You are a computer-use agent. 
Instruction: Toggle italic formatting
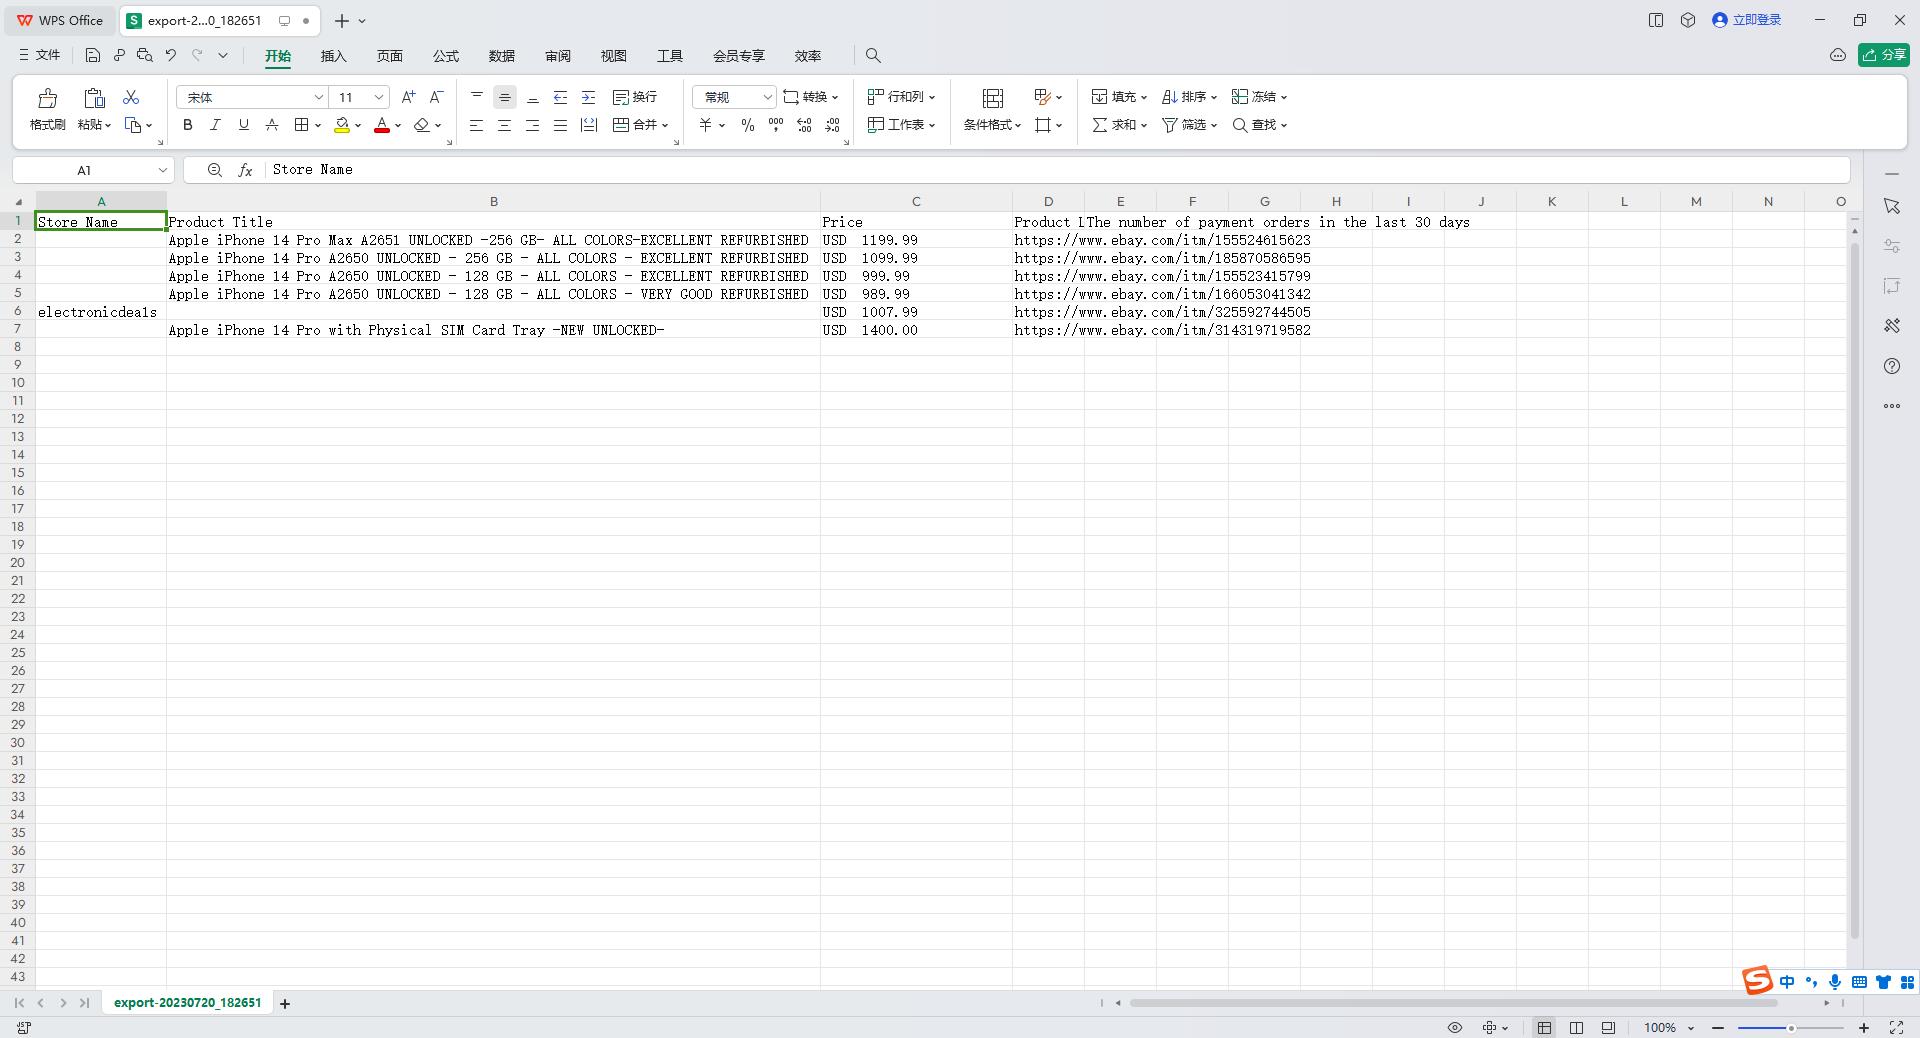pyautogui.click(x=215, y=125)
